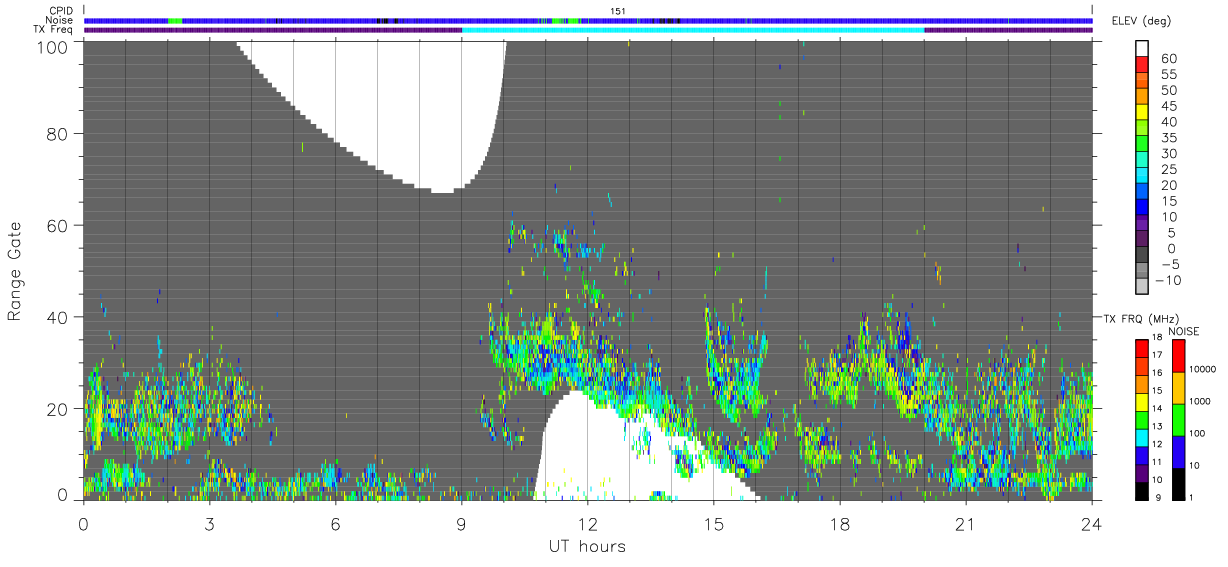The image size is (1228, 567).
Task: Click the 18 tick on UT hours axis
Action: [x=839, y=525]
